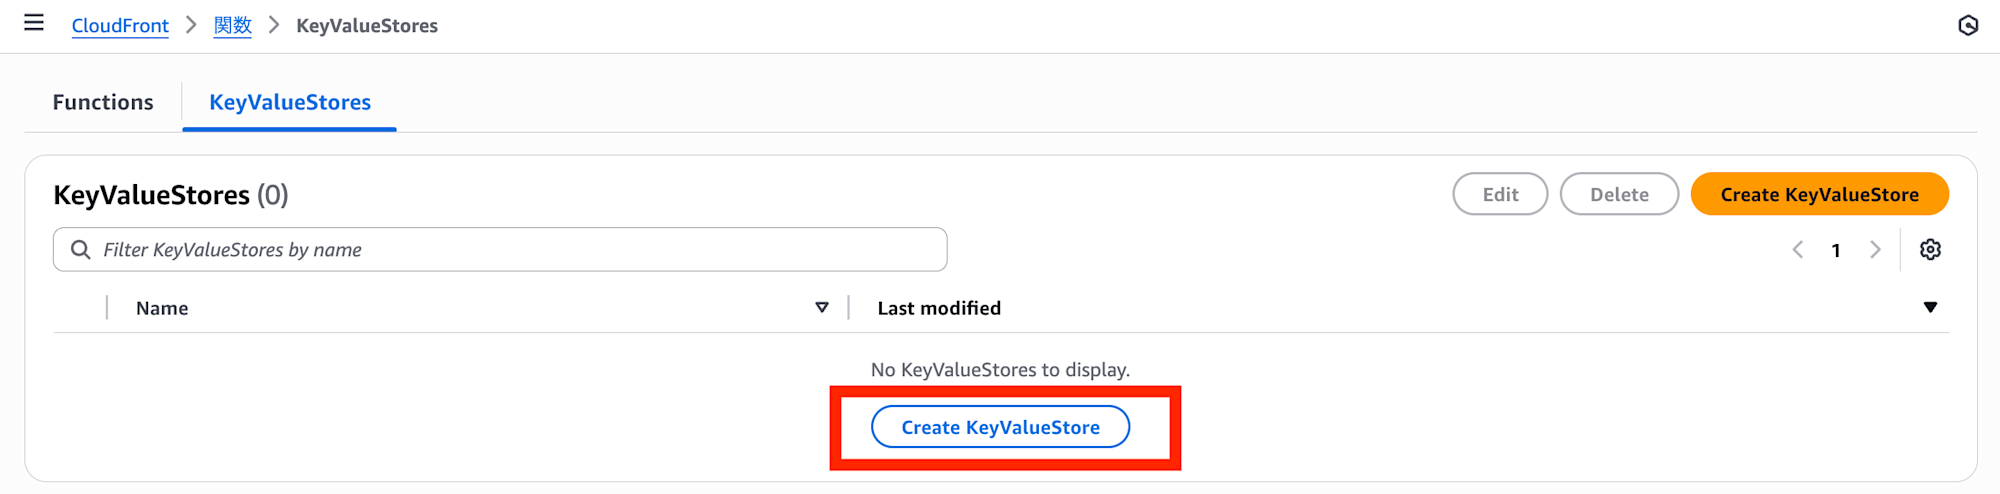Navigate to the 関数 breadcrumb link
The height and width of the screenshot is (494, 2000).
(233, 26)
